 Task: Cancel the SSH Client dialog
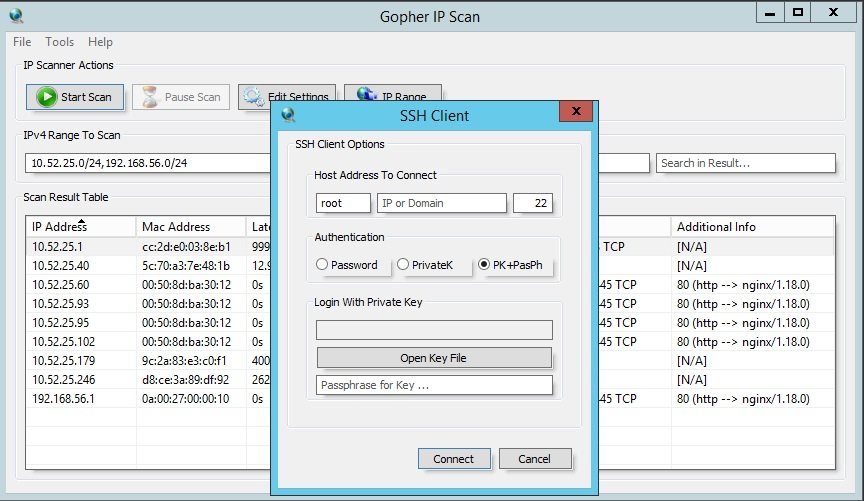[x=535, y=459]
